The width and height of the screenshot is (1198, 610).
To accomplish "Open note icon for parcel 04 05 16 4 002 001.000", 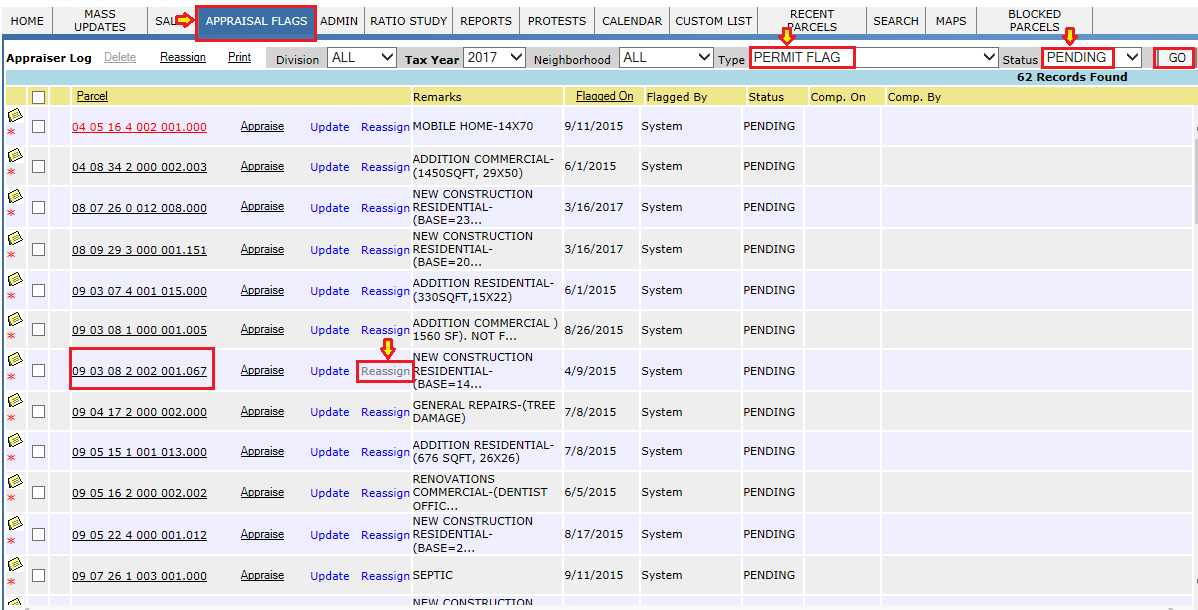I will tap(14, 116).
